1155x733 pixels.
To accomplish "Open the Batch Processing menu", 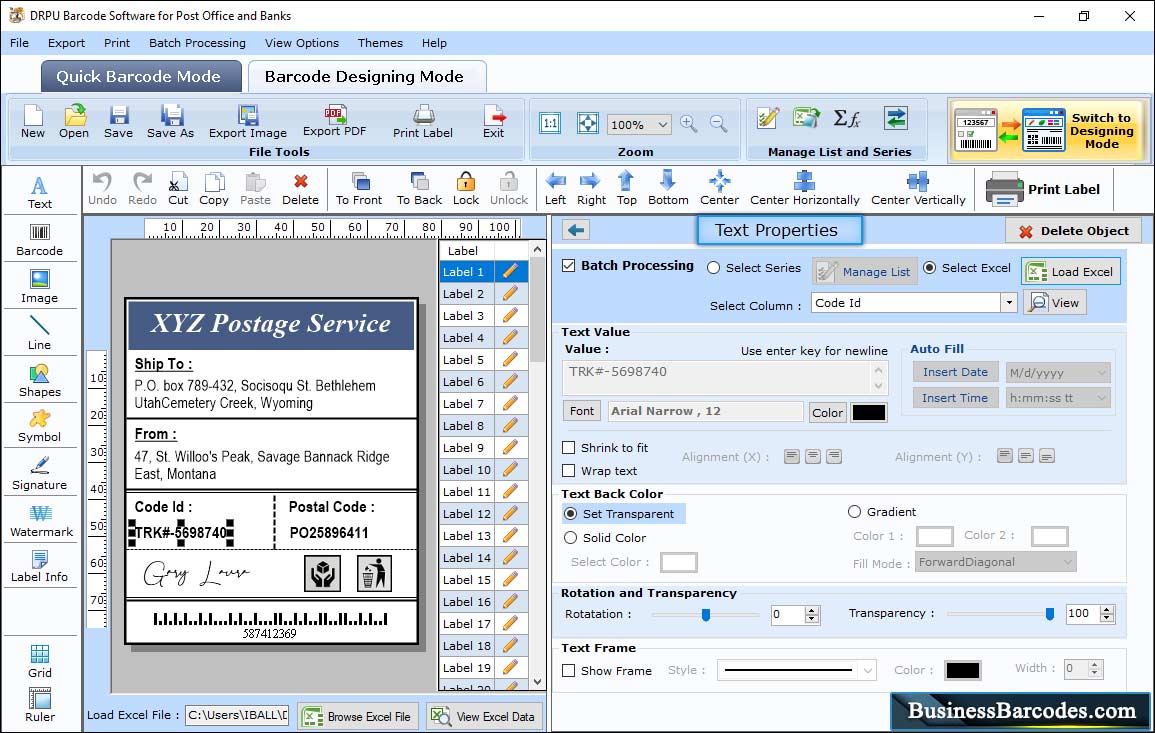I will (x=197, y=43).
